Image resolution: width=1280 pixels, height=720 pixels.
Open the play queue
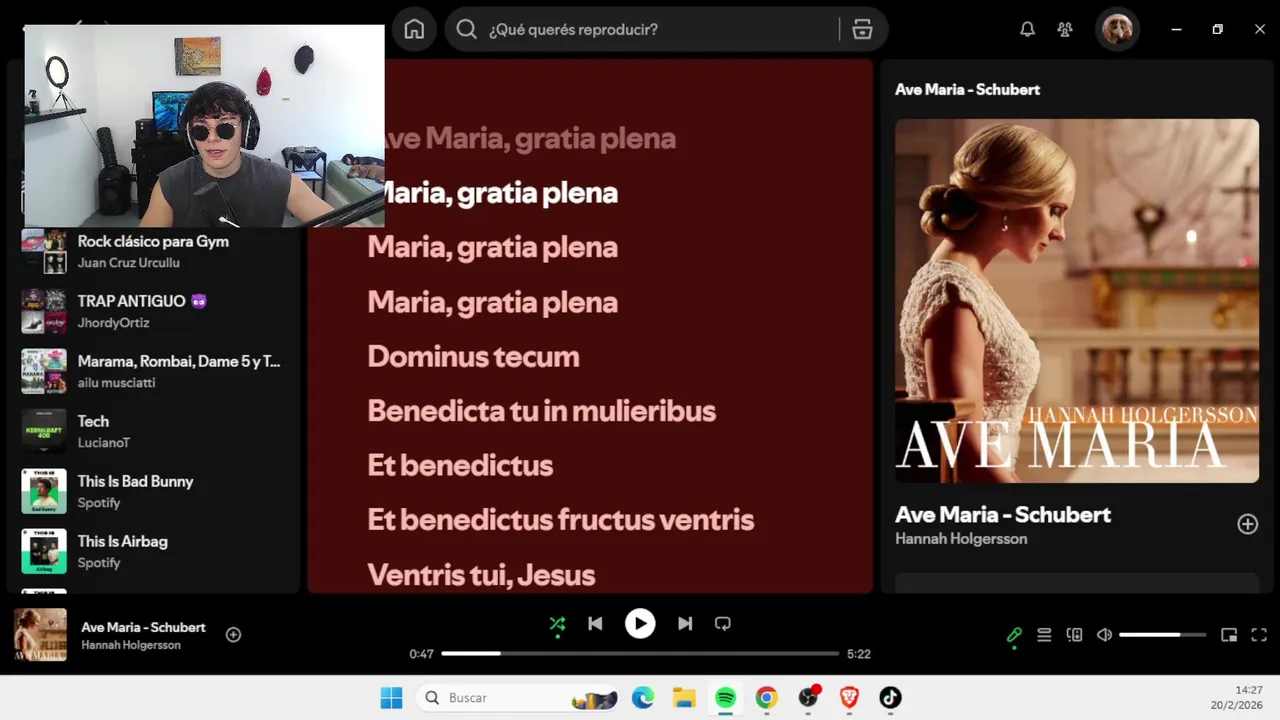click(1044, 635)
